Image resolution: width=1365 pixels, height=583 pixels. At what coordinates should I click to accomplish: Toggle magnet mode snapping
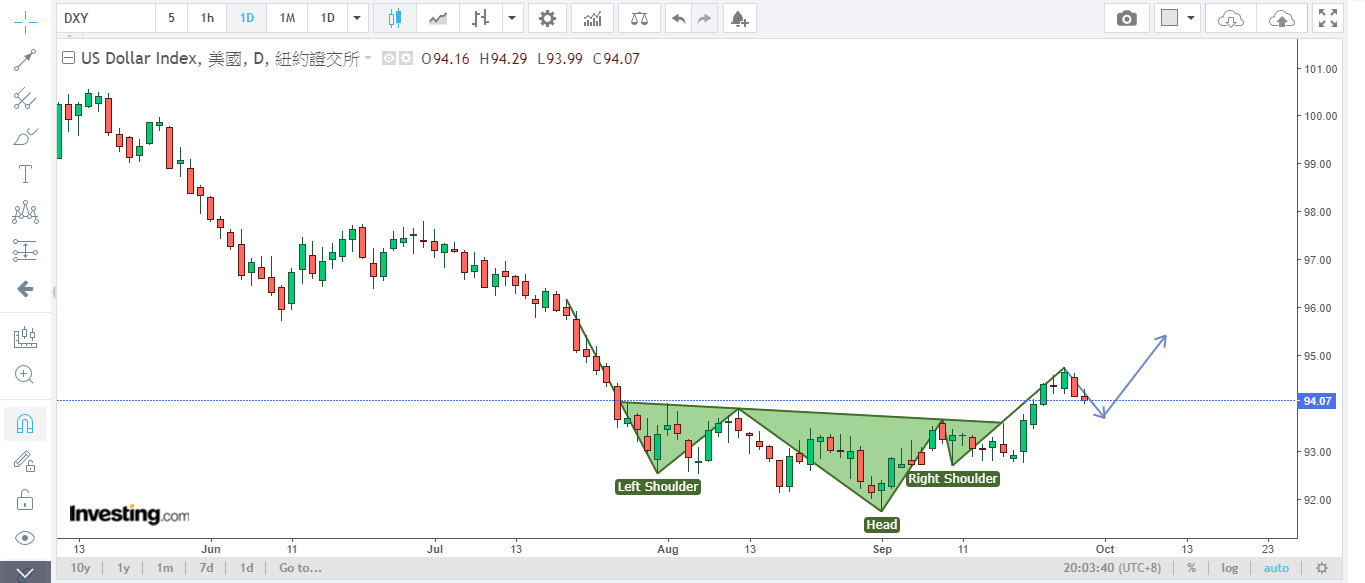(25, 424)
